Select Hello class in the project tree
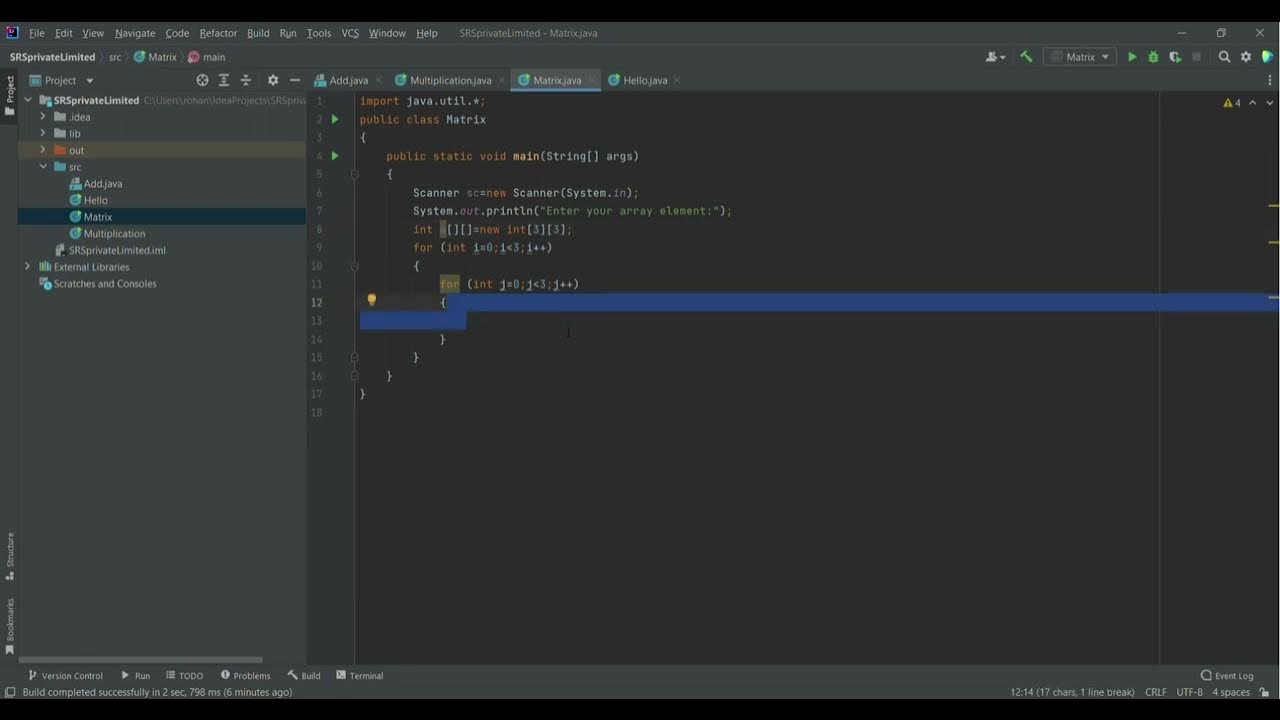Image resolution: width=1280 pixels, height=720 pixels. tap(95, 200)
